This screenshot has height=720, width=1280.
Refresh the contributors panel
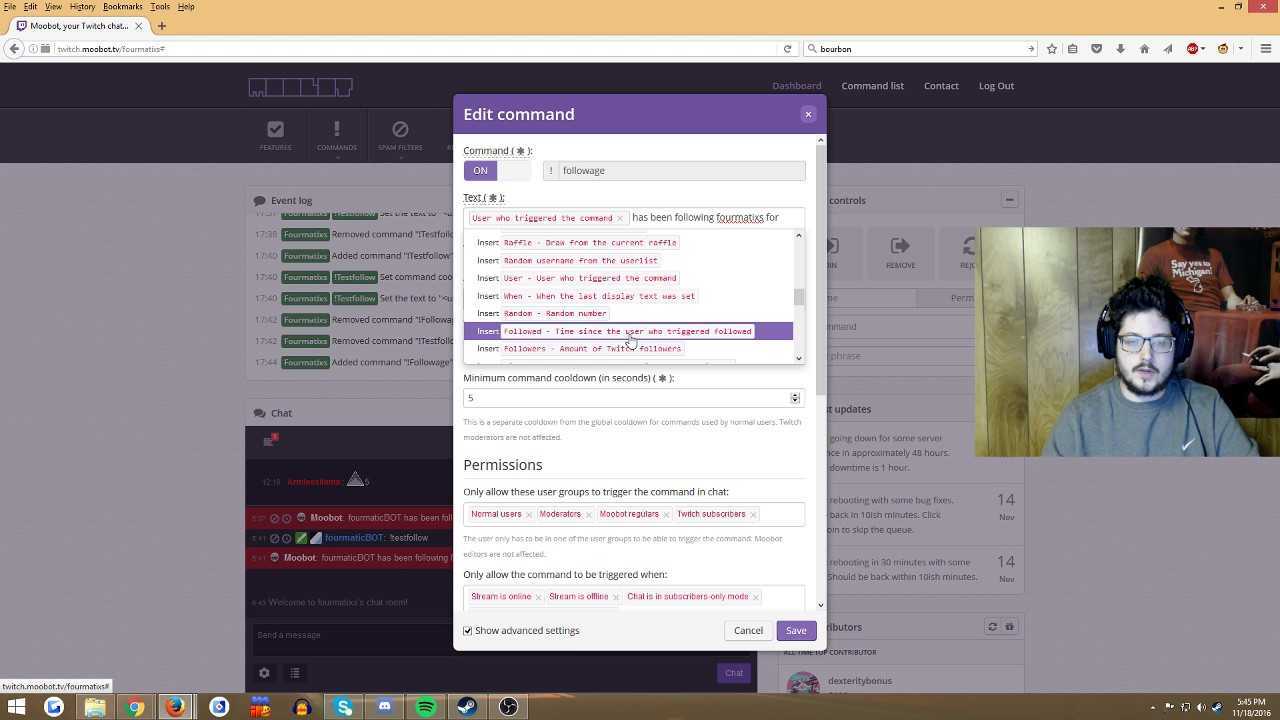point(992,627)
